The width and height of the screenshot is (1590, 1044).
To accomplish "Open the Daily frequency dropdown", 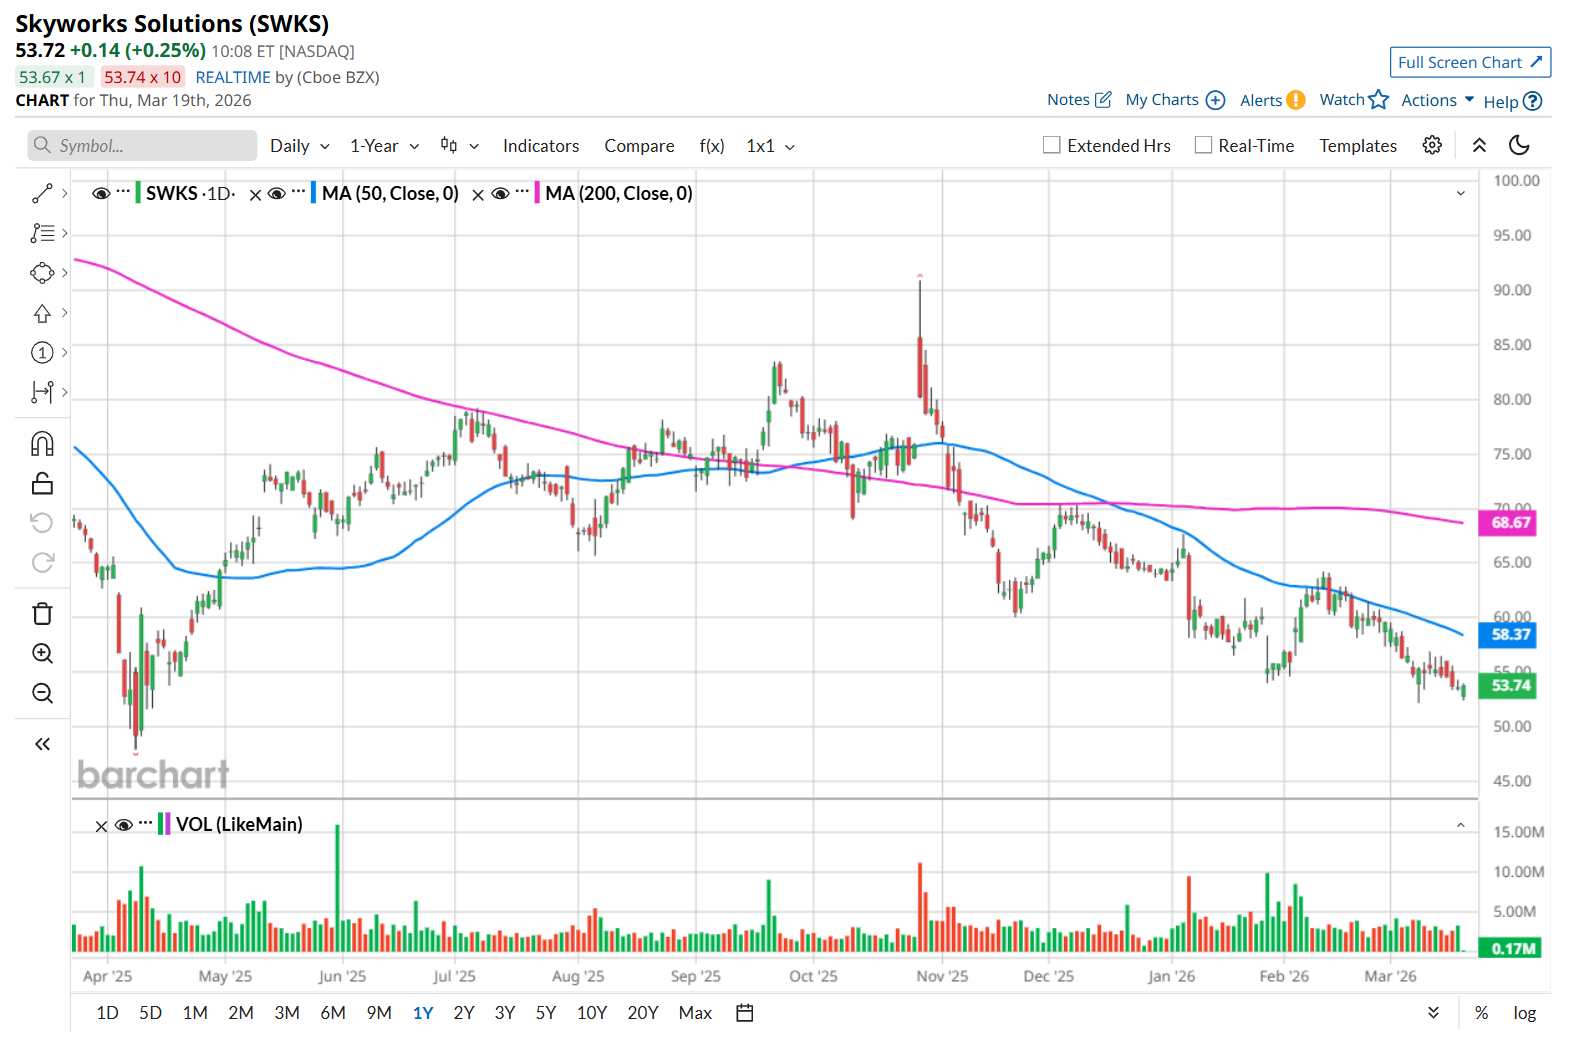I will coord(300,146).
